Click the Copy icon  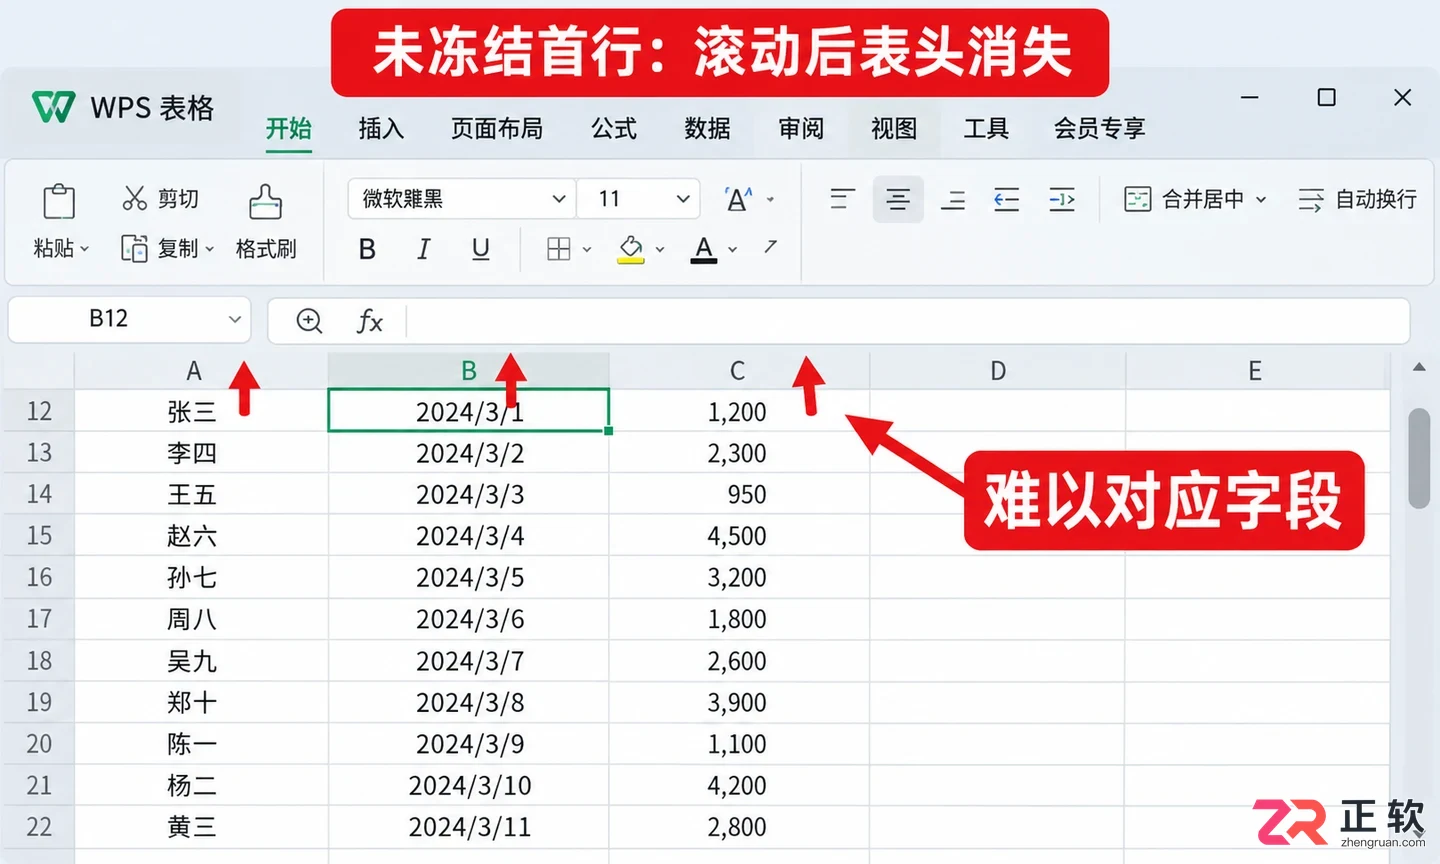coord(134,248)
